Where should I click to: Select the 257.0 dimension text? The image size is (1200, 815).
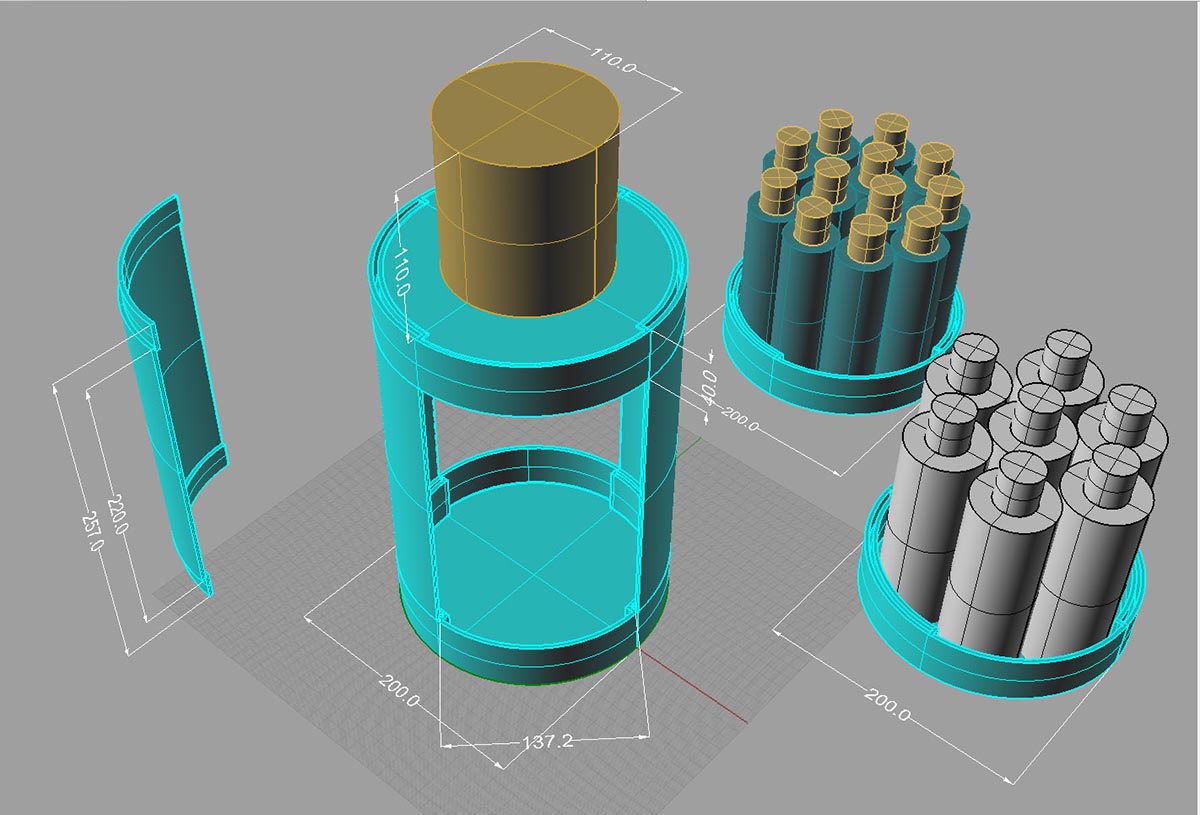[x=95, y=533]
